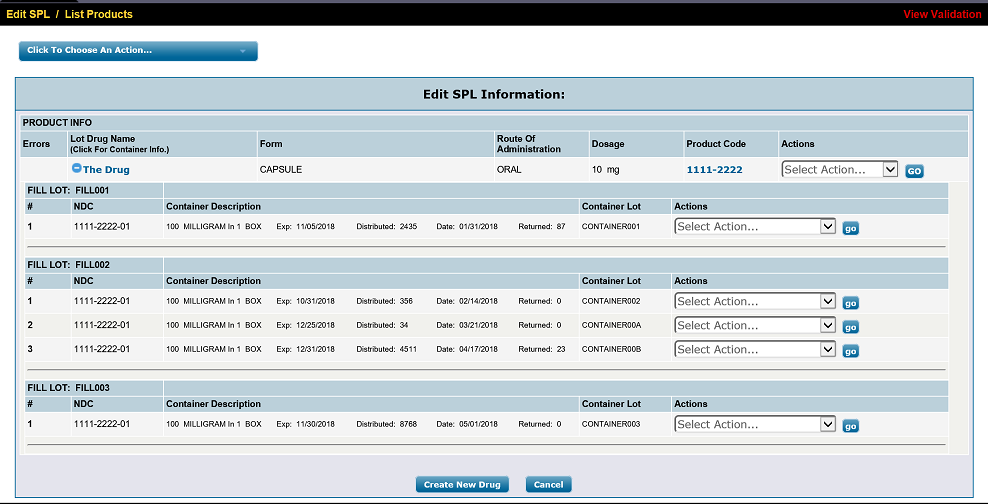This screenshot has height=504, width=988.
Task: Open Select Action dropdown for CONTAINER002
Action: tap(755, 302)
